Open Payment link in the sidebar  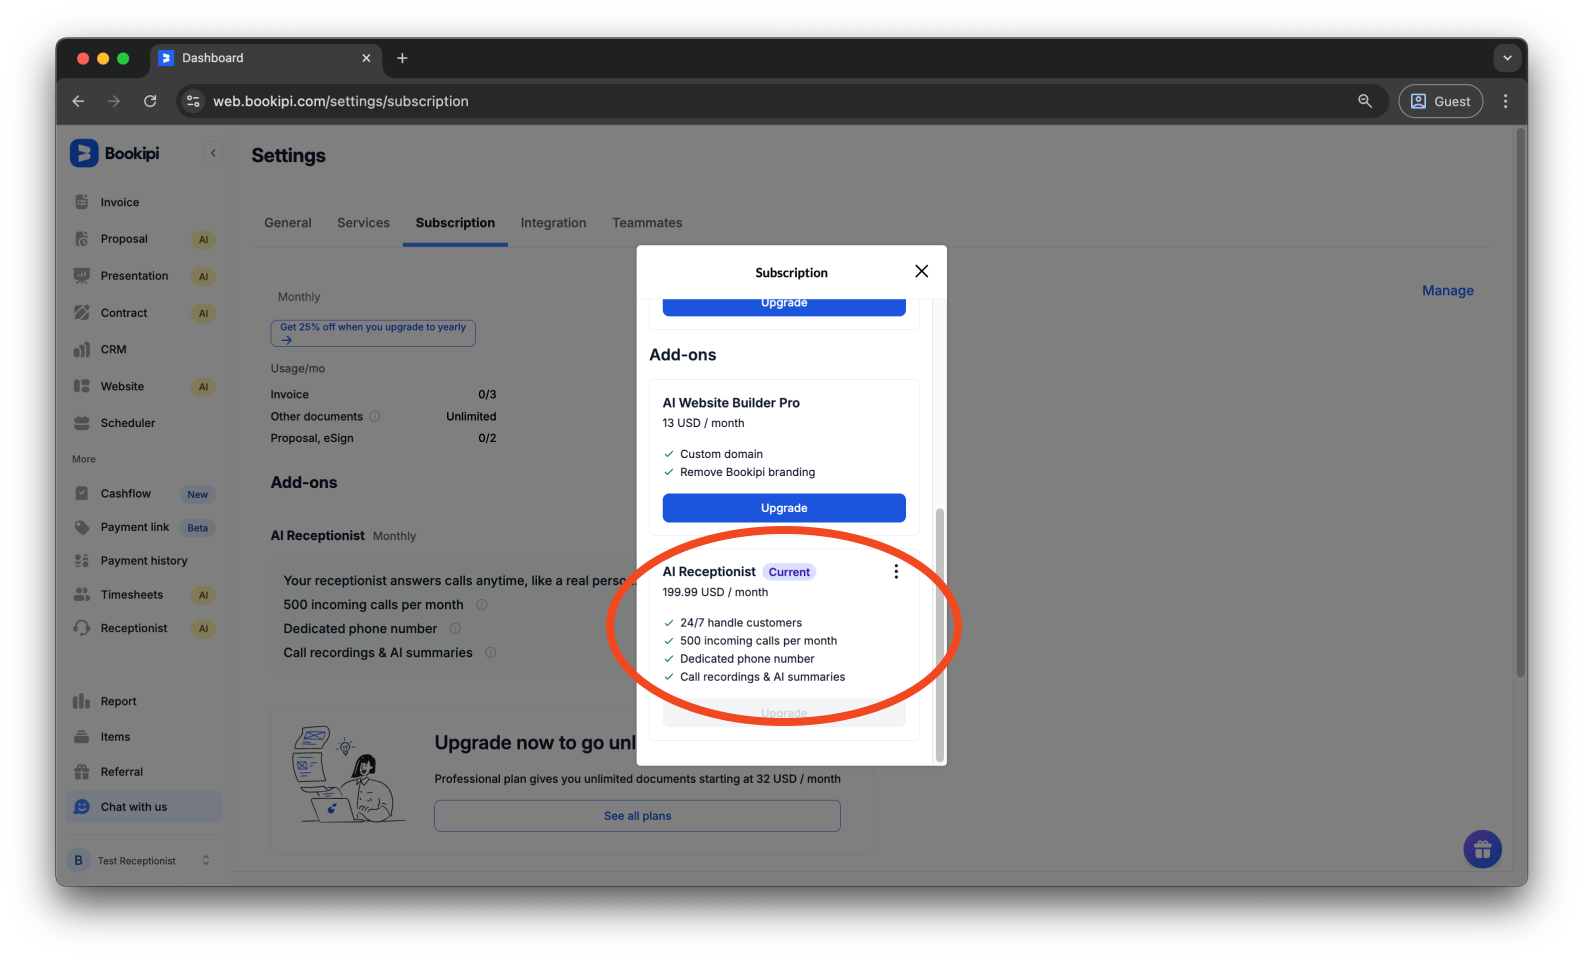(144, 527)
